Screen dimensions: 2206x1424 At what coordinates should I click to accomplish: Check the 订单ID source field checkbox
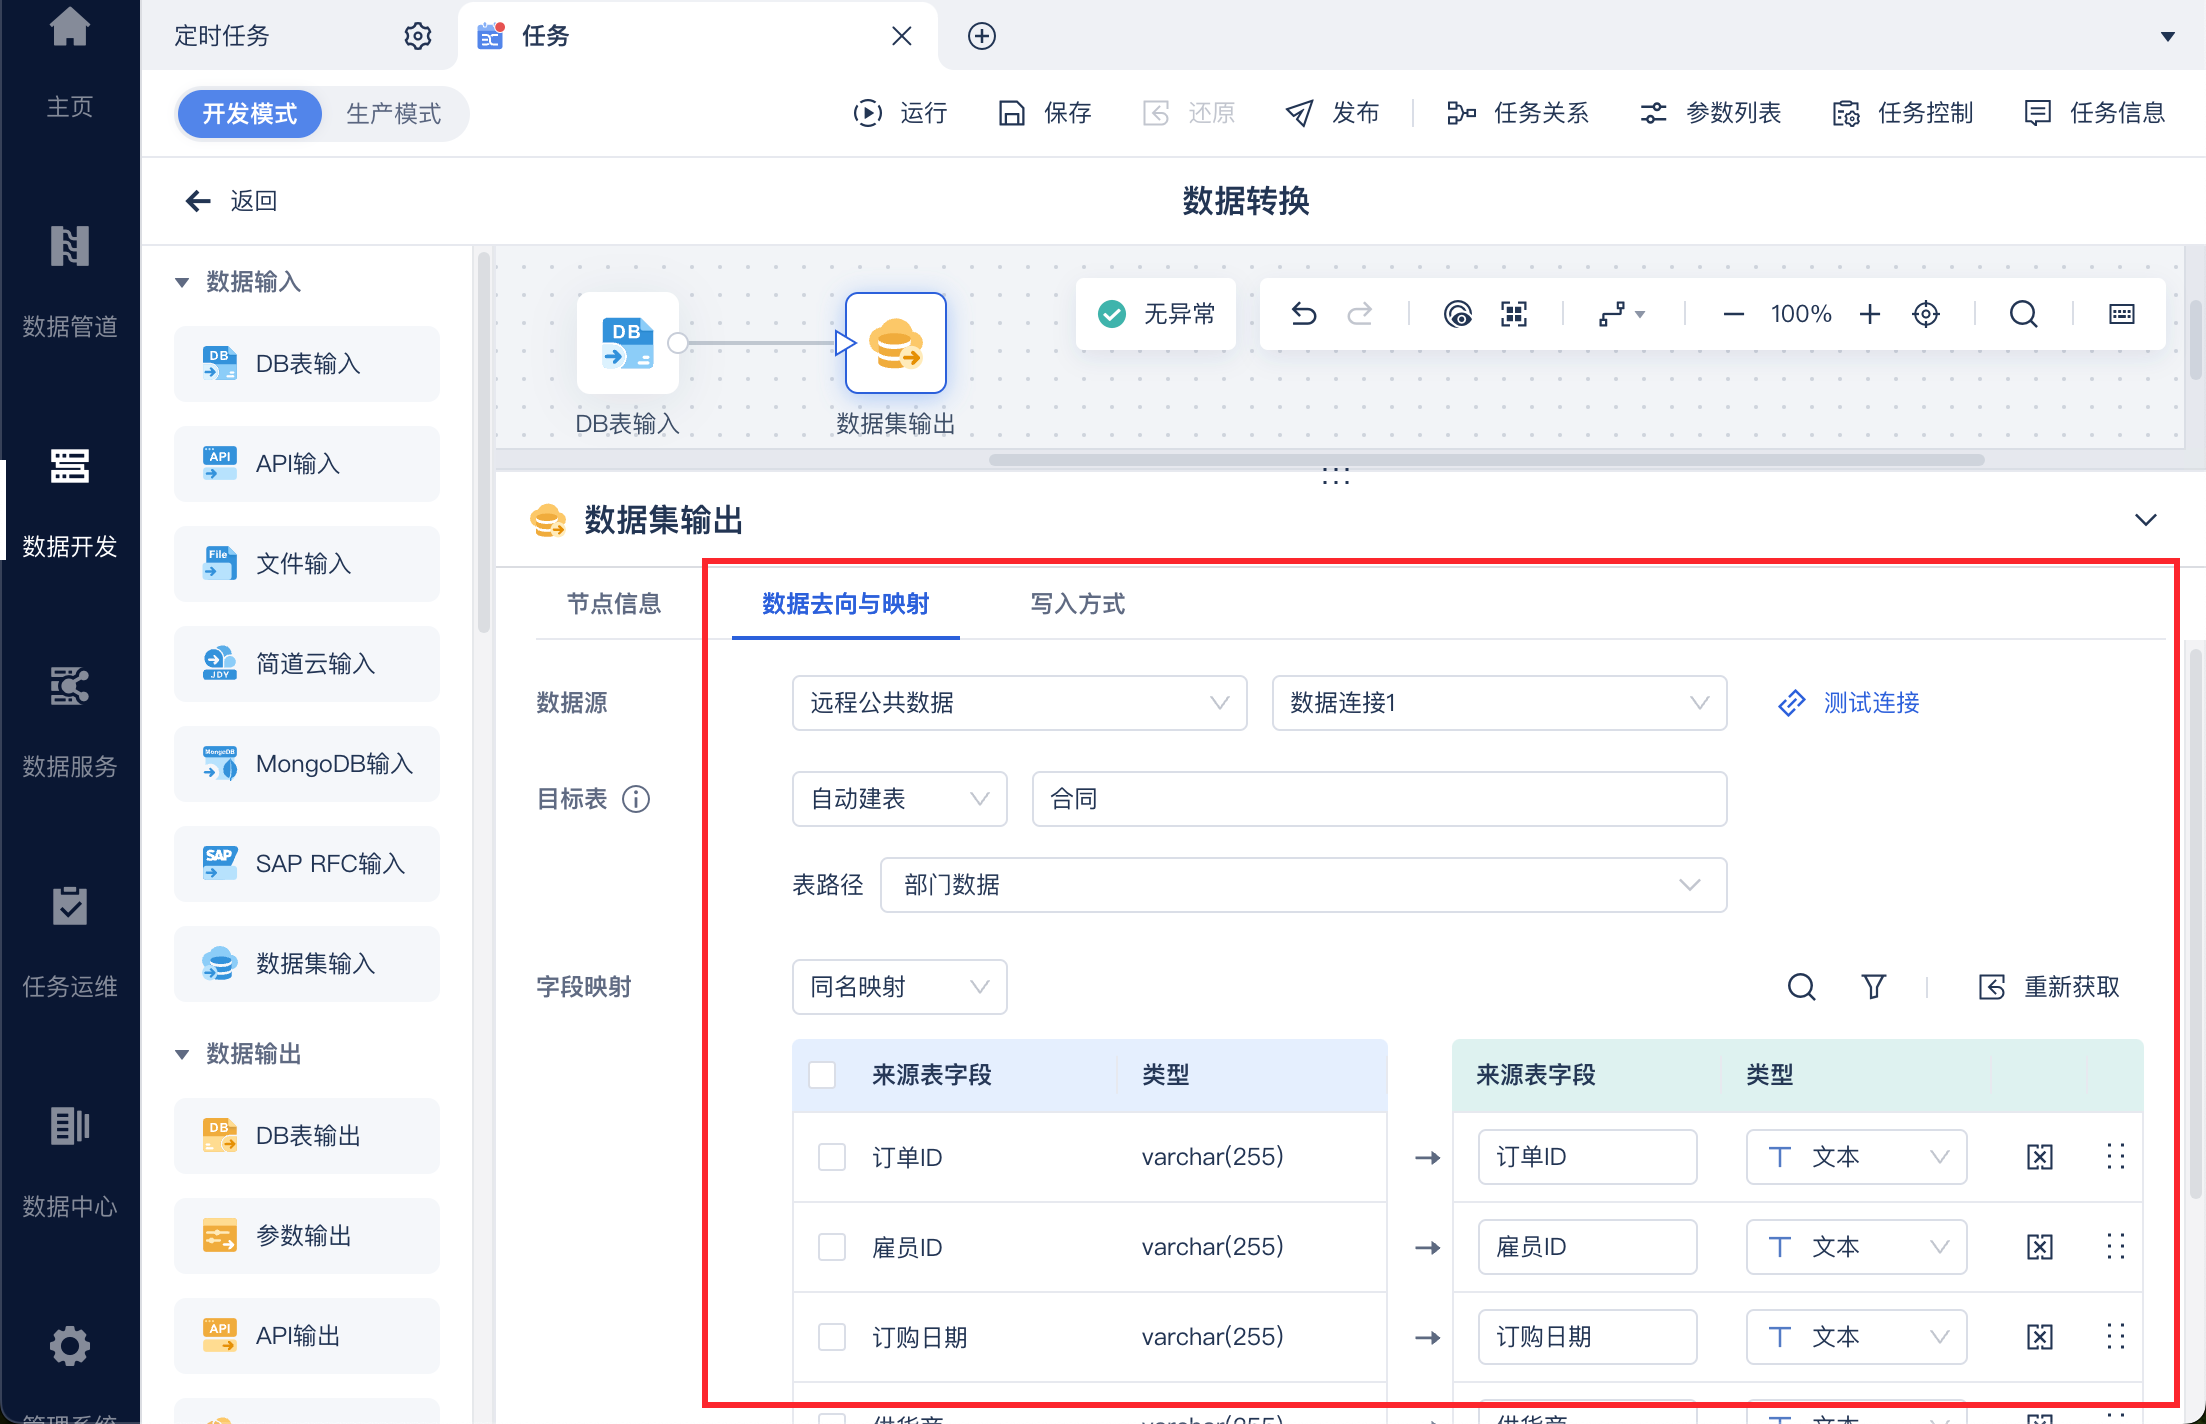(x=831, y=1157)
